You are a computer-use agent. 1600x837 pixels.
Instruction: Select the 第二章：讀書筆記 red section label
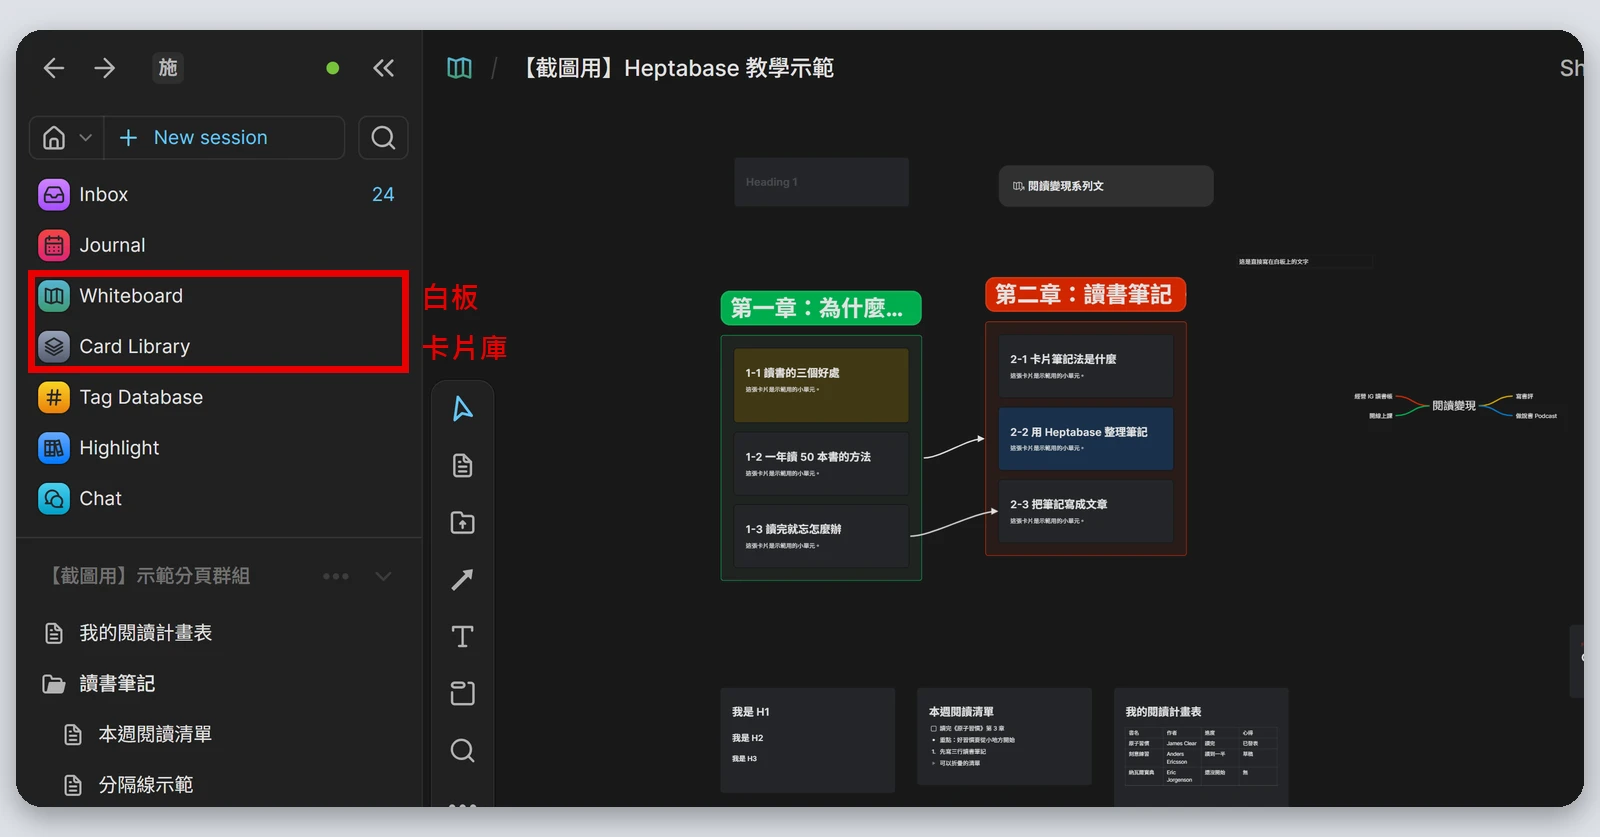(1086, 294)
